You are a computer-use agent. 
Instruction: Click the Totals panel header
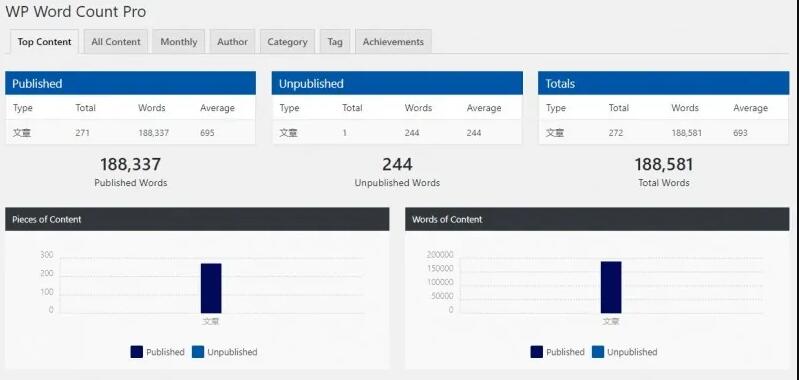point(663,84)
